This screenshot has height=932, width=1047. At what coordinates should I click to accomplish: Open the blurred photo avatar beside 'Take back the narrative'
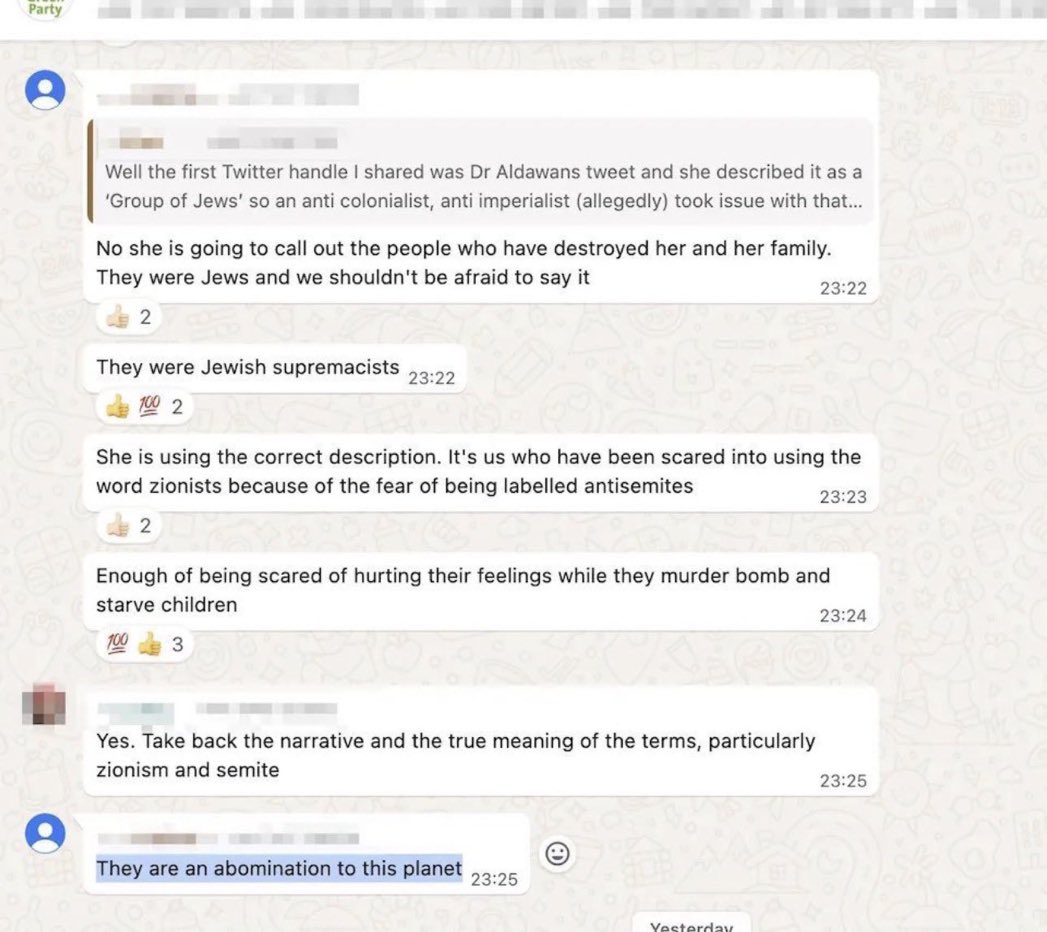[x=44, y=705]
